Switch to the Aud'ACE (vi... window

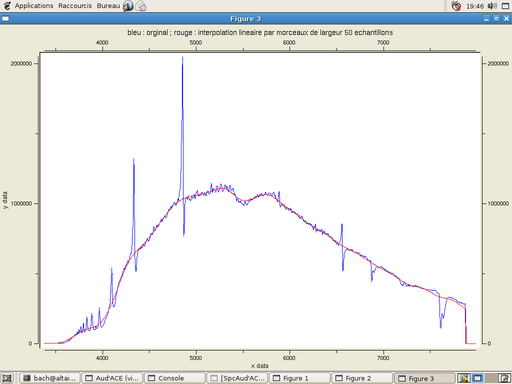[112, 378]
